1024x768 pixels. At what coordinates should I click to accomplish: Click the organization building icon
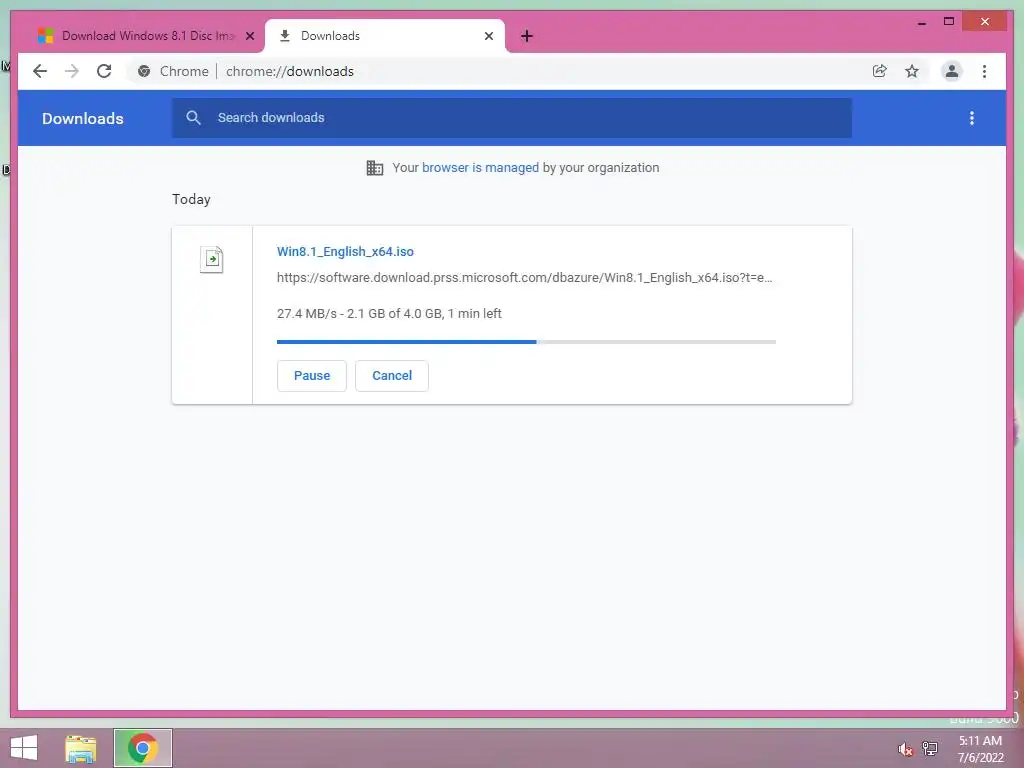point(375,168)
